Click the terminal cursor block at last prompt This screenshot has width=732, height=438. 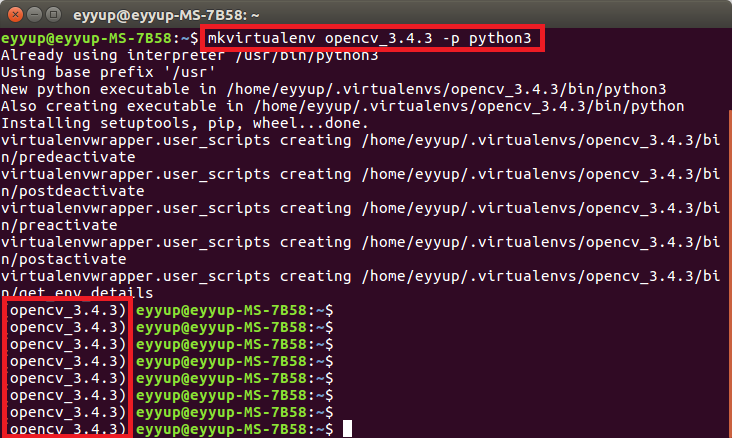click(347, 429)
